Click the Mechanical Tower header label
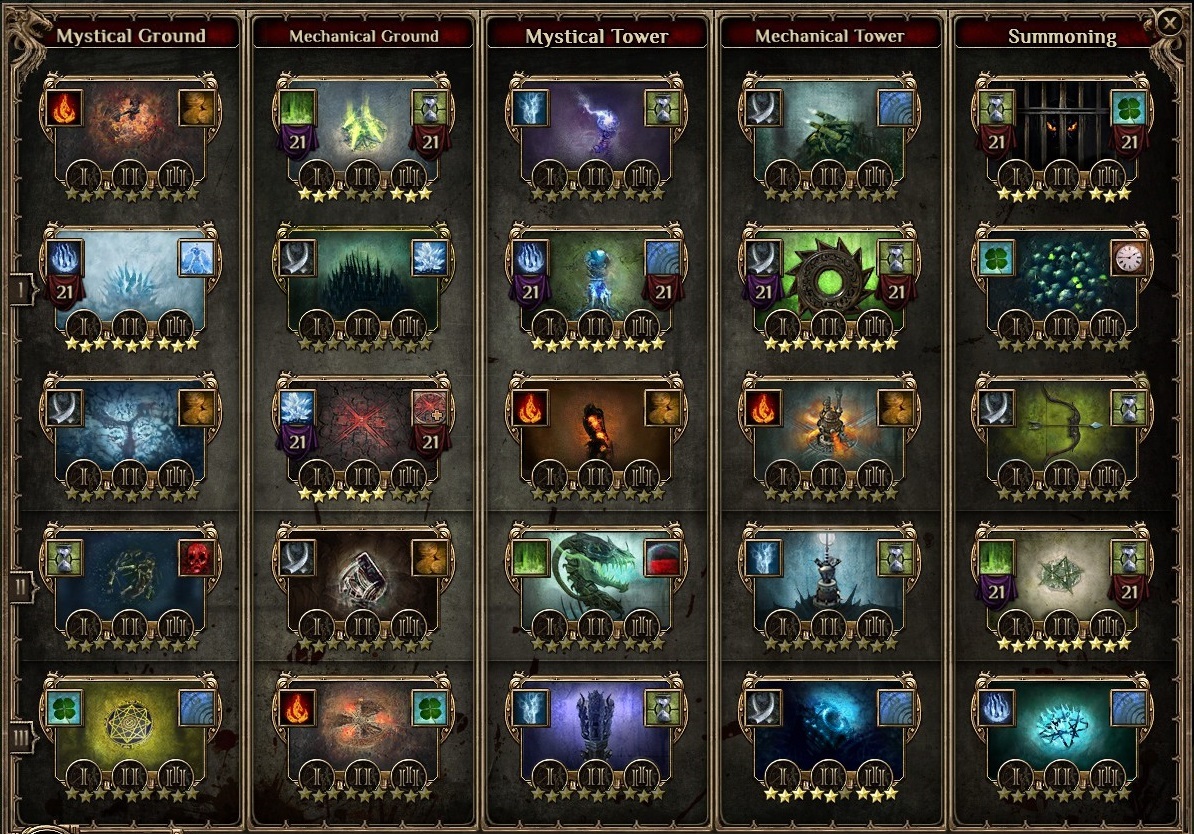 pyautogui.click(x=830, y=36)
